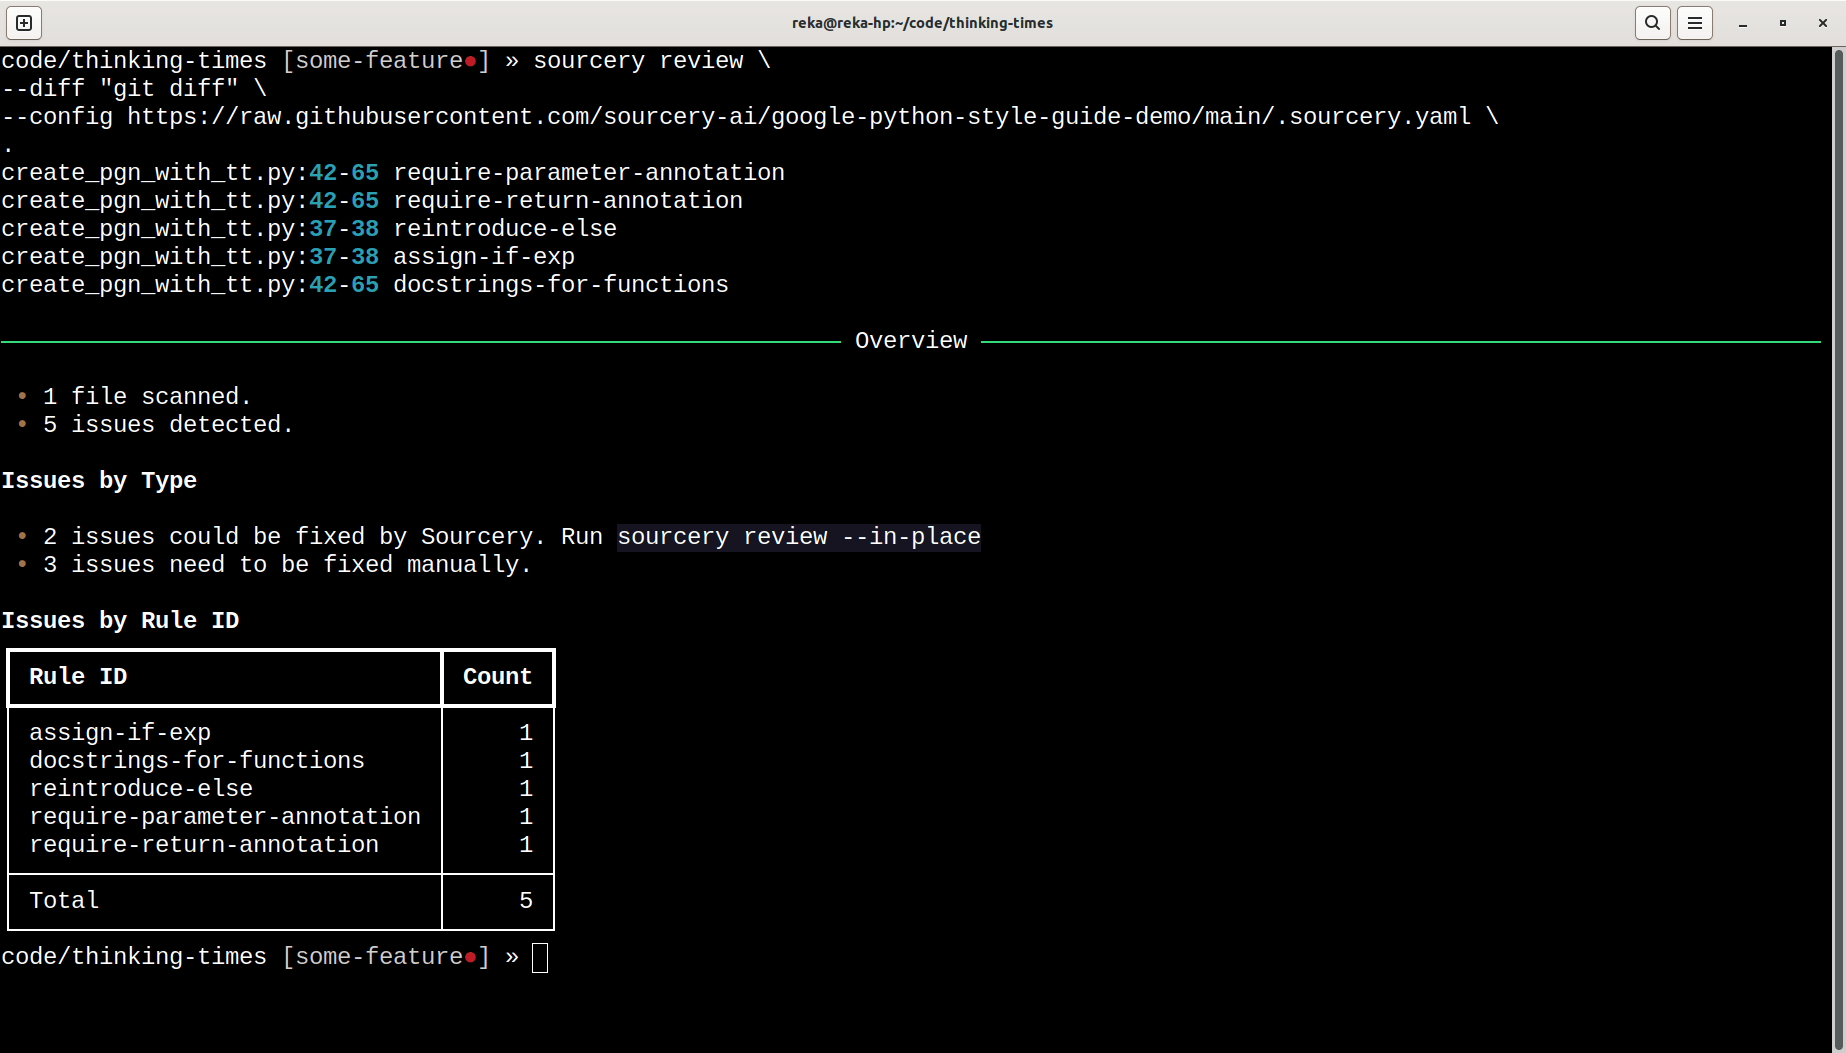Click the '[some-feature]' branch in bottom prompt

(386, 957)
